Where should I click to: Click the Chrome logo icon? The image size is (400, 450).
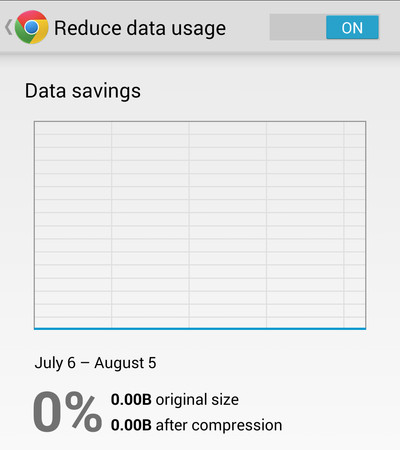coord(32,27)
